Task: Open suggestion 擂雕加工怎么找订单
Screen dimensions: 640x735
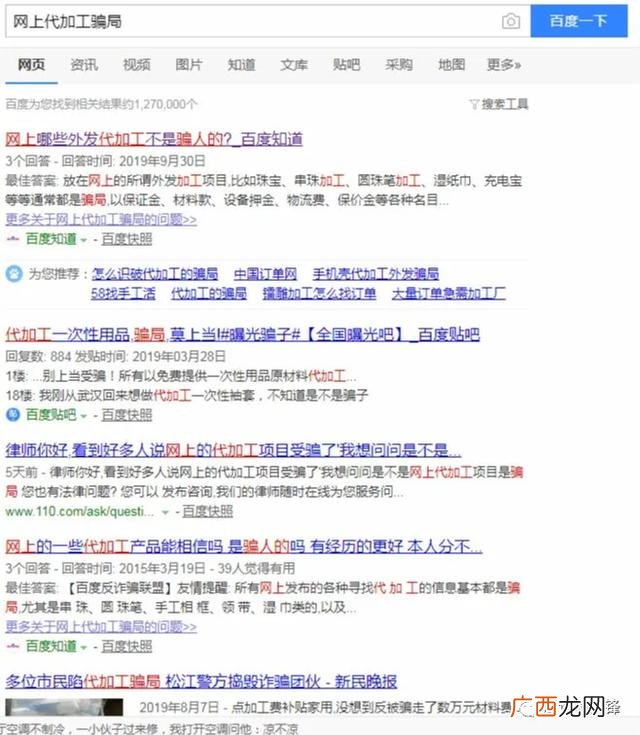Action: coord(319,293)
